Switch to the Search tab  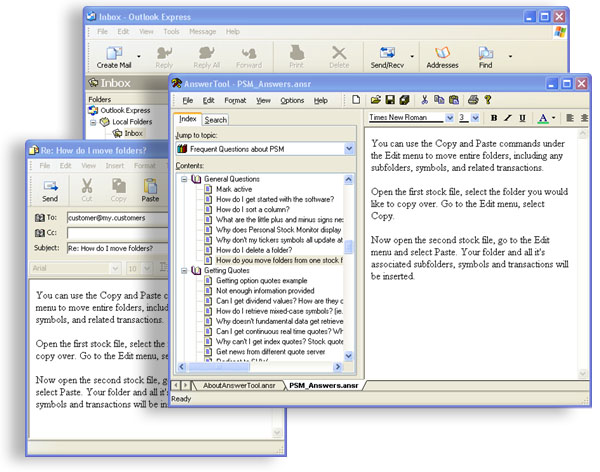tap(215, 120)
